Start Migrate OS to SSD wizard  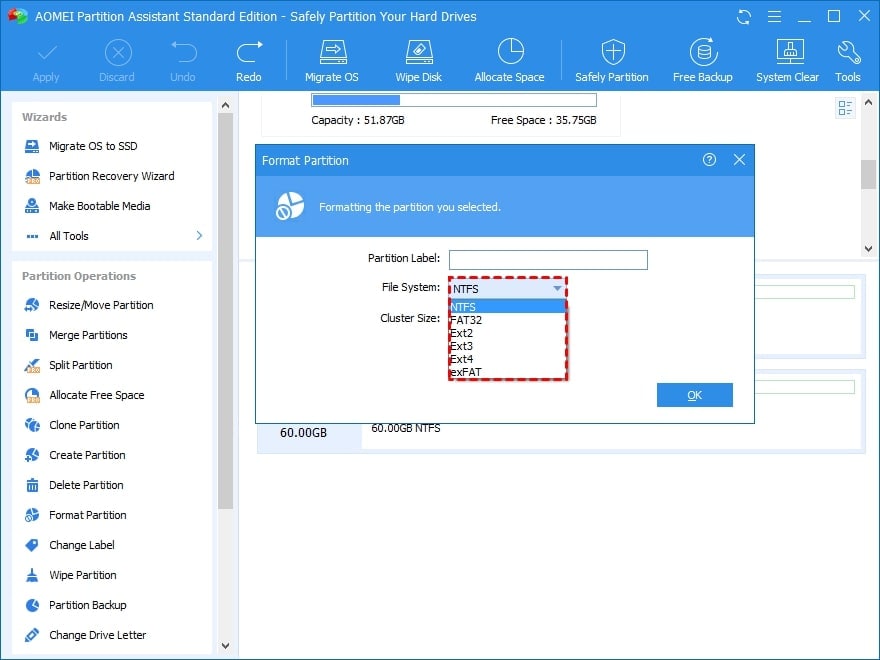[93, 146]
